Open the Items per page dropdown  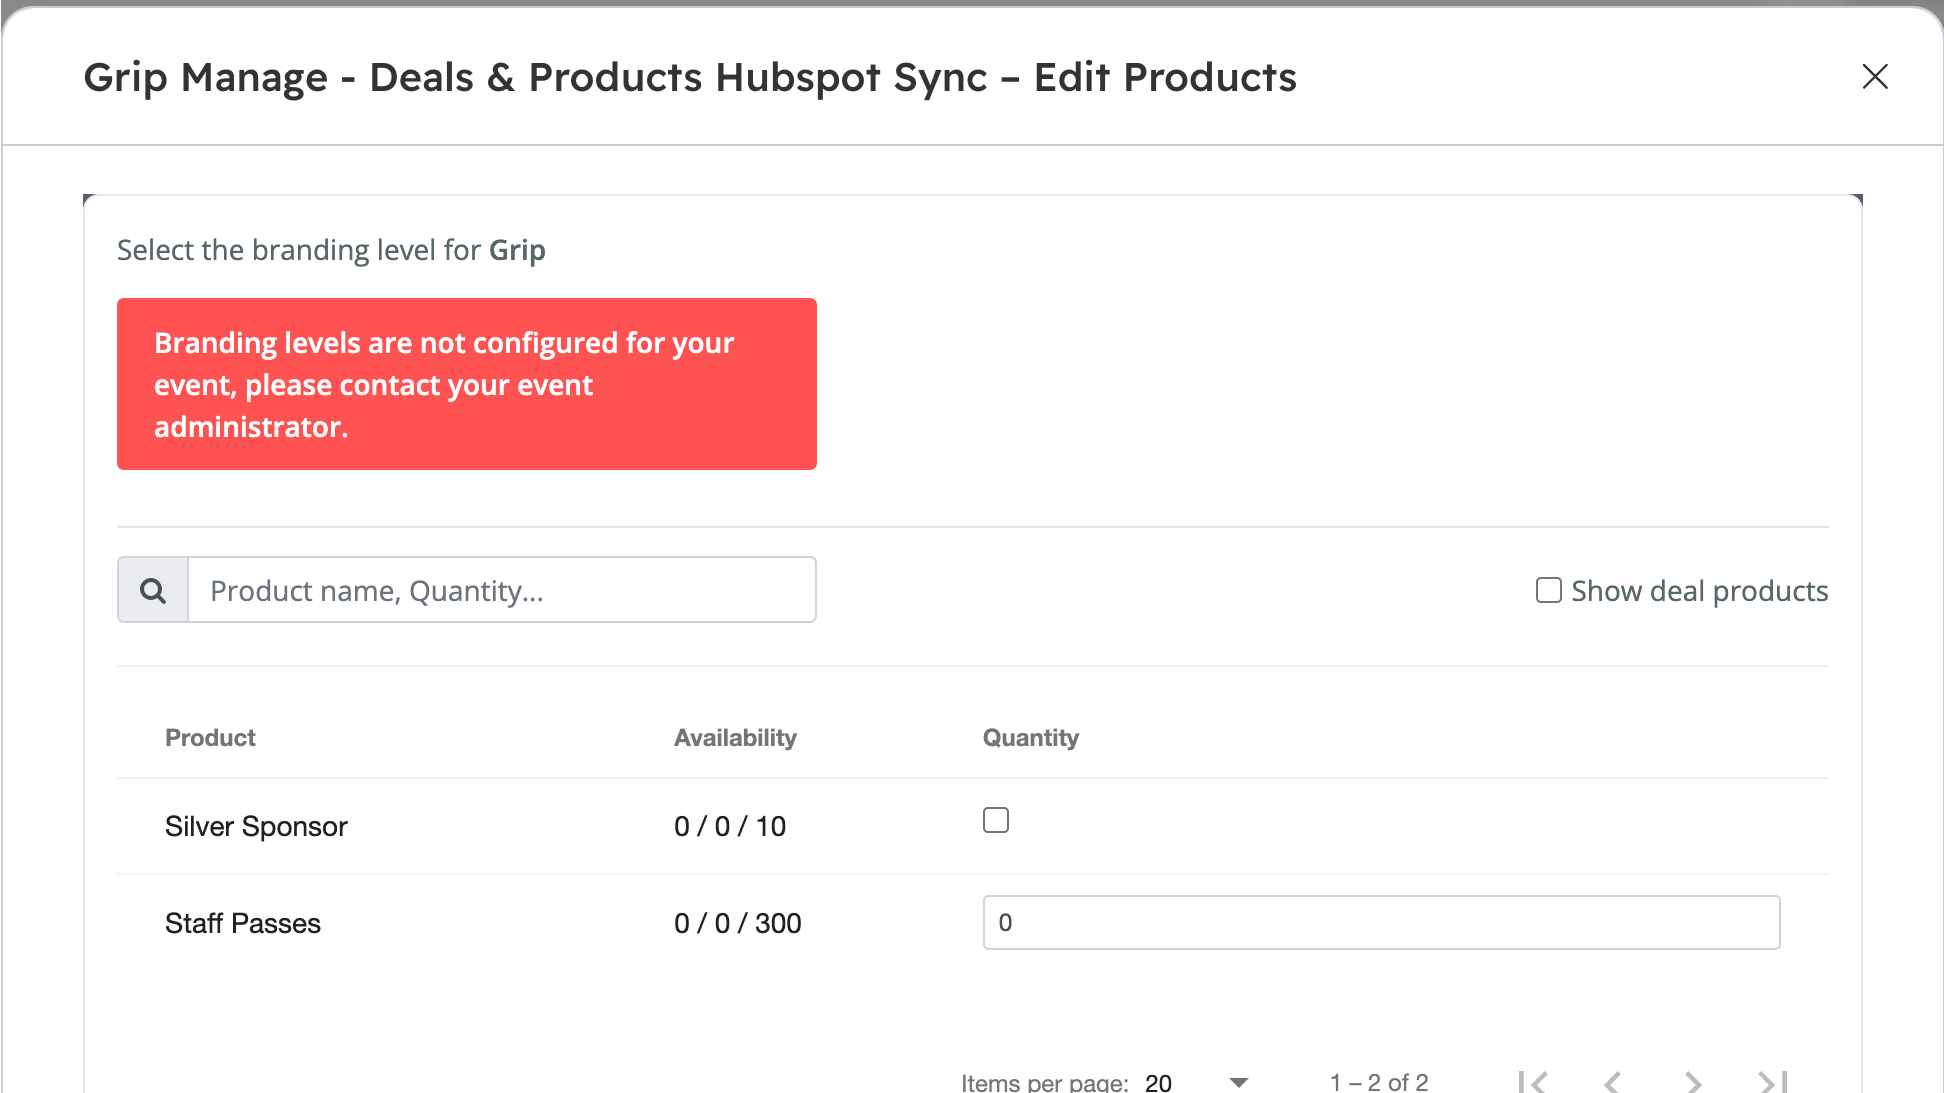(x=1198, y=1082)
